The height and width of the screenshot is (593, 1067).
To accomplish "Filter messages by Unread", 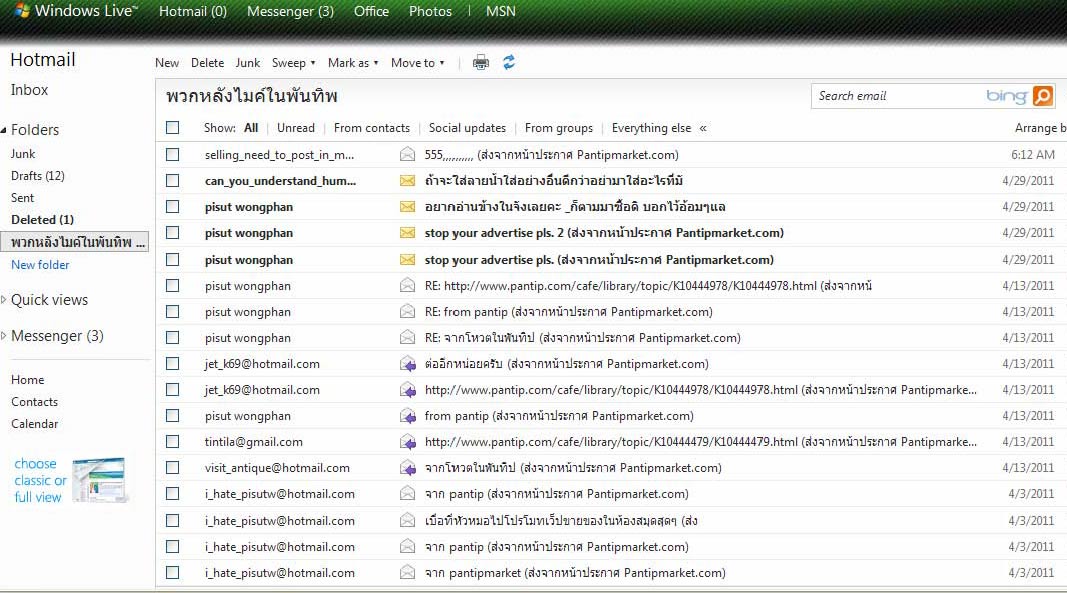I will pos(296,128).
